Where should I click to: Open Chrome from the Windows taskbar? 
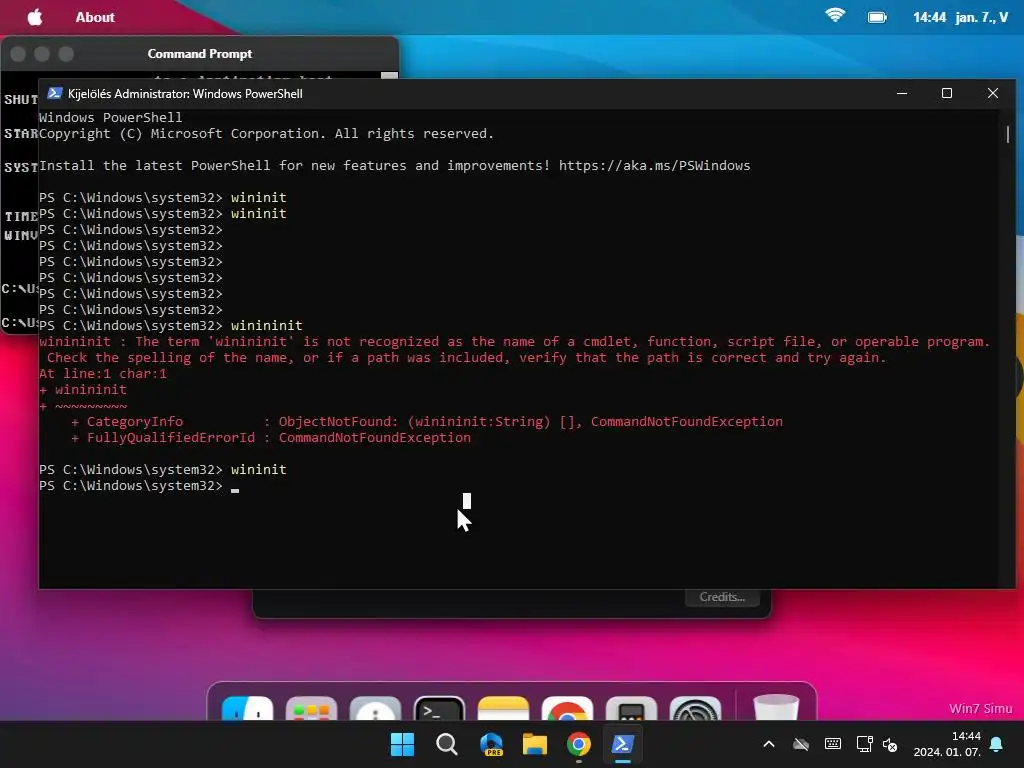click(x=579, y=744)
